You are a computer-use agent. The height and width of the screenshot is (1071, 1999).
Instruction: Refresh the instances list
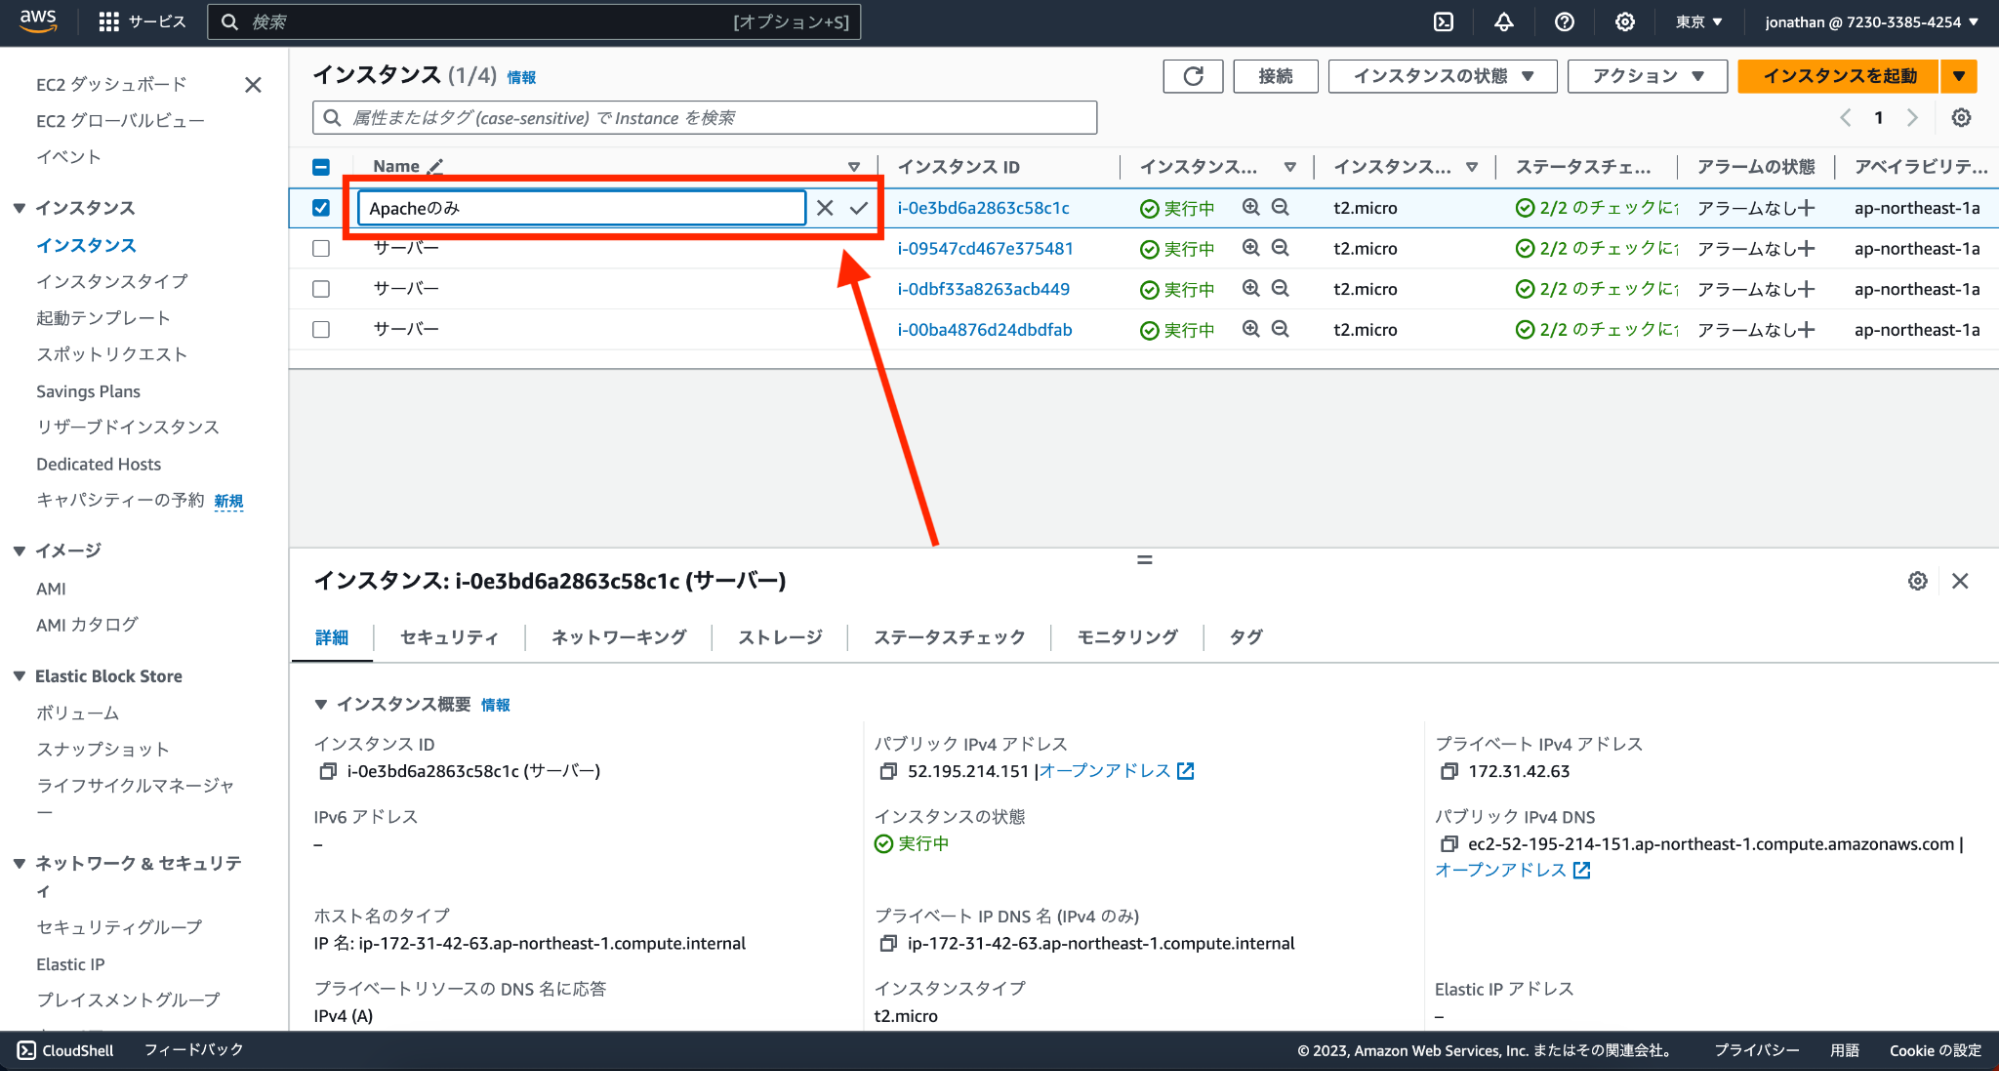pyautogui.click(x=1193, y=76)
